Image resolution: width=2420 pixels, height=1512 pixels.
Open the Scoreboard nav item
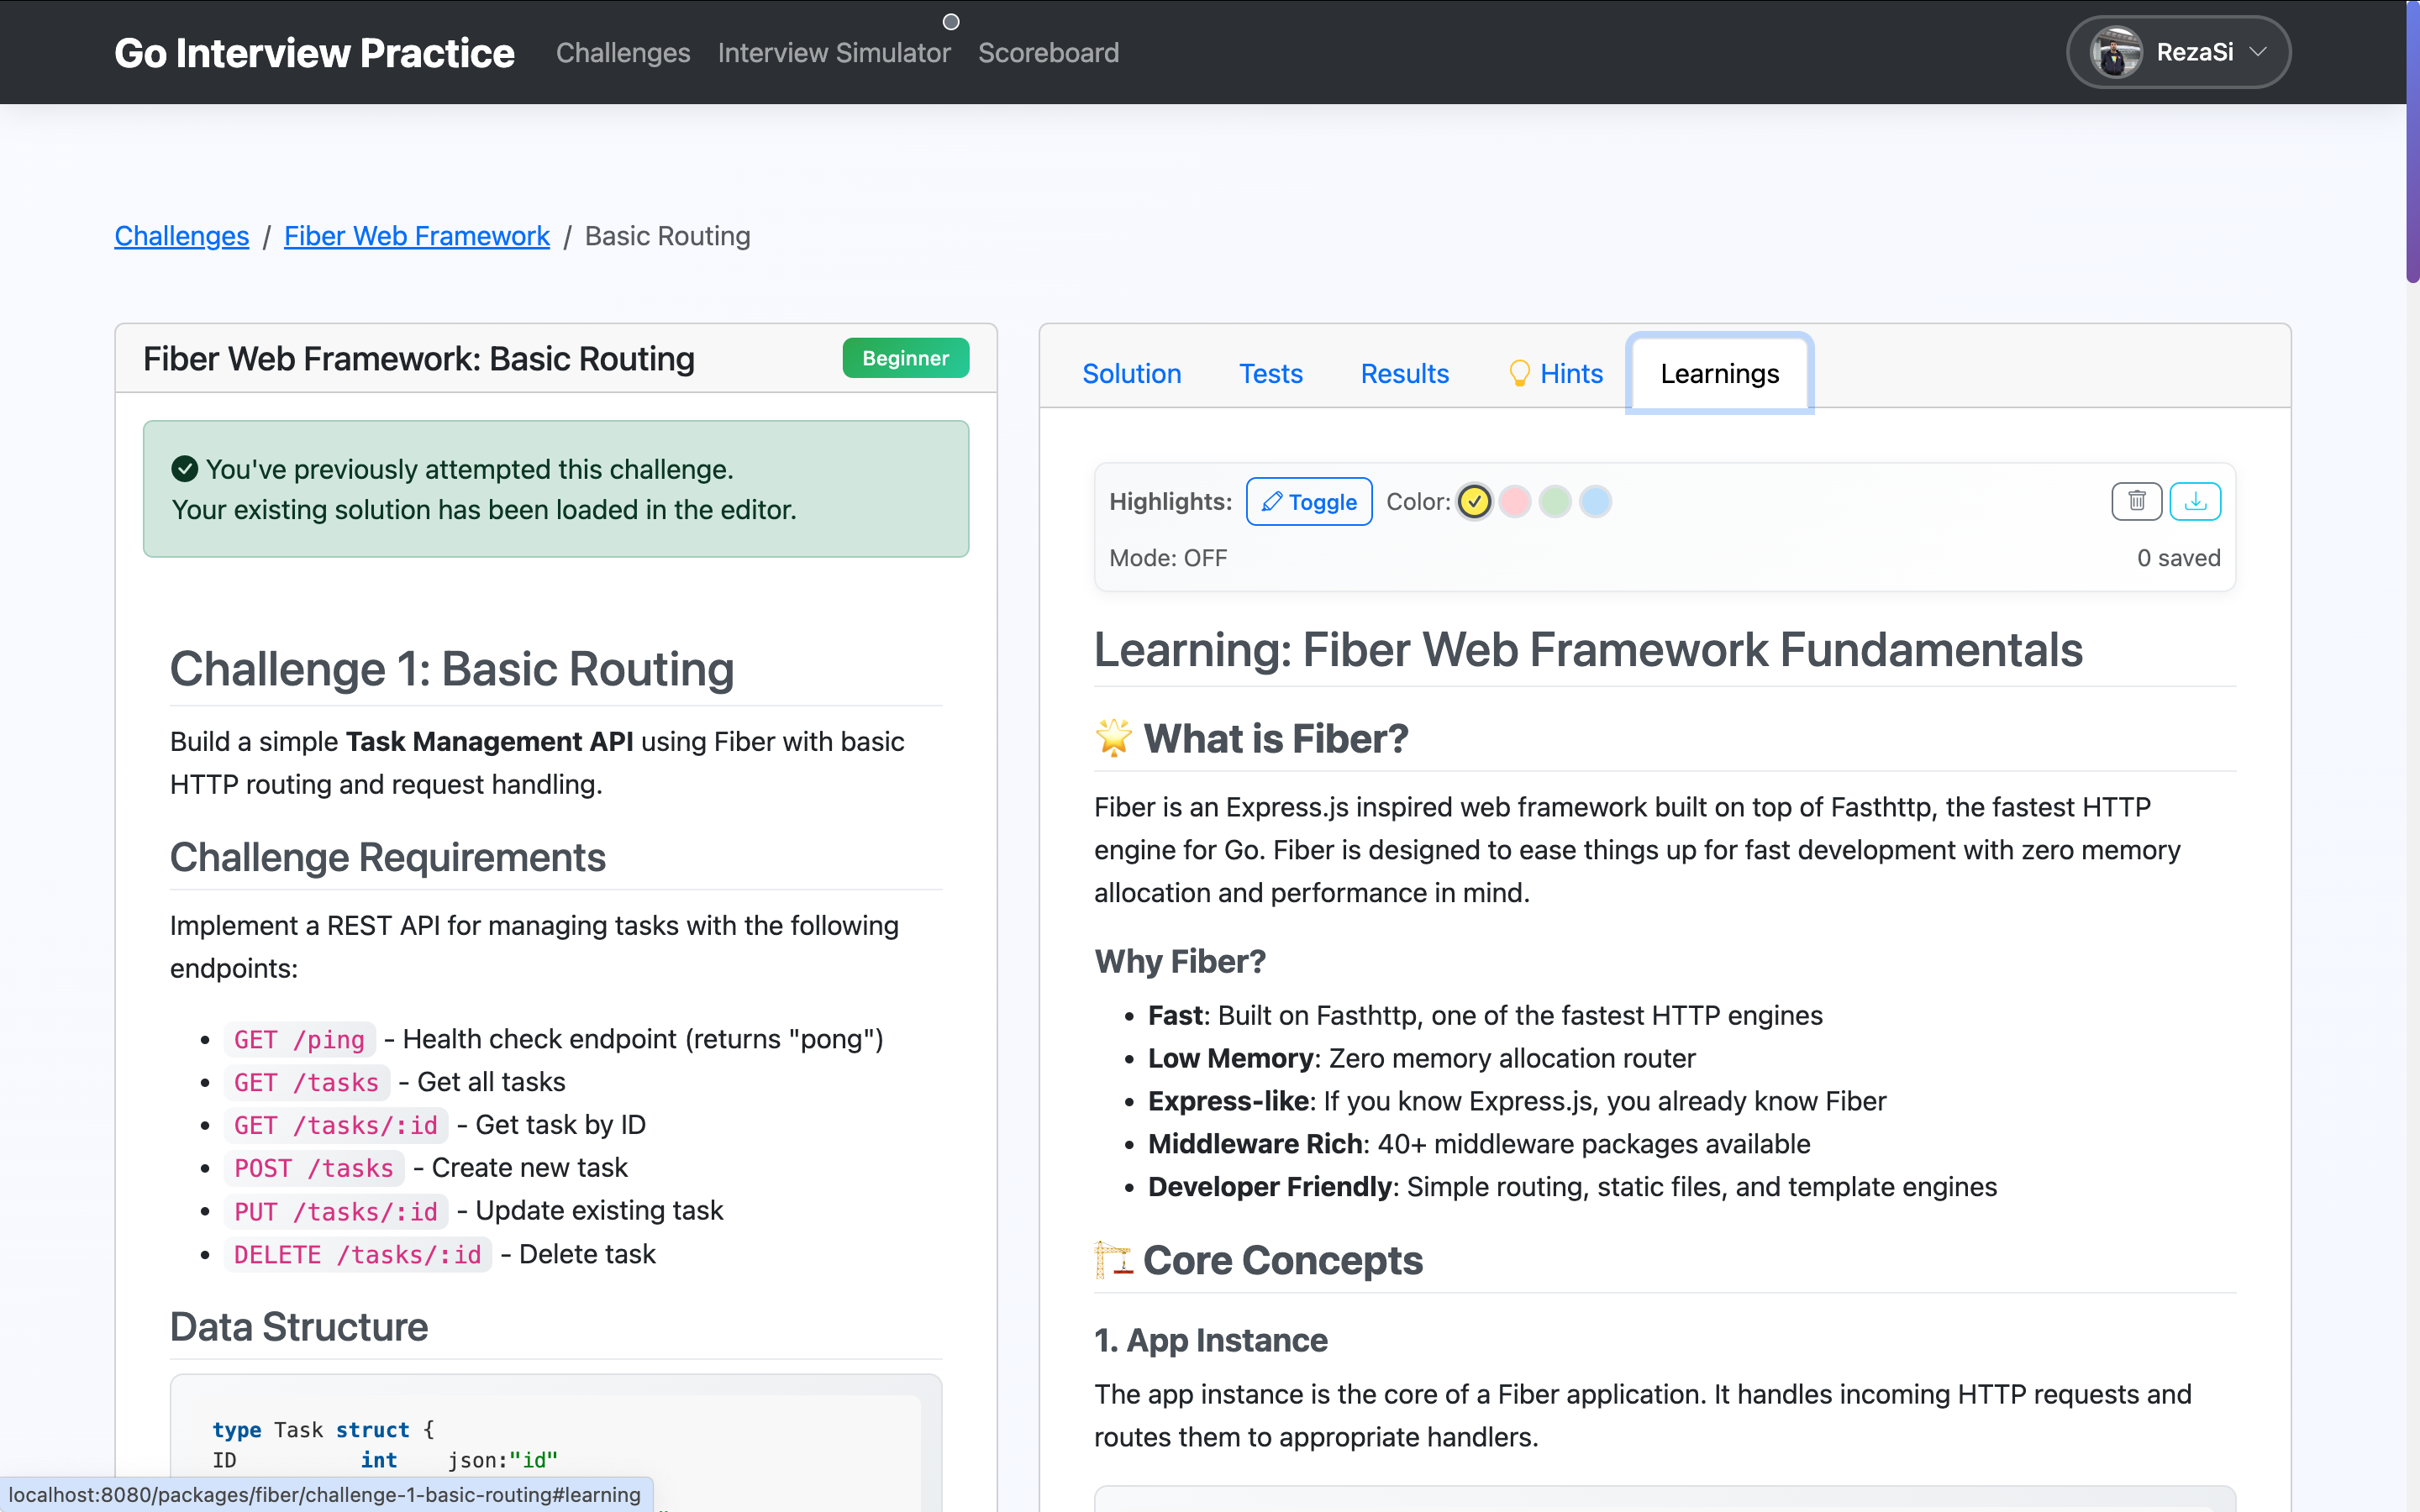tap(1048, 52)
